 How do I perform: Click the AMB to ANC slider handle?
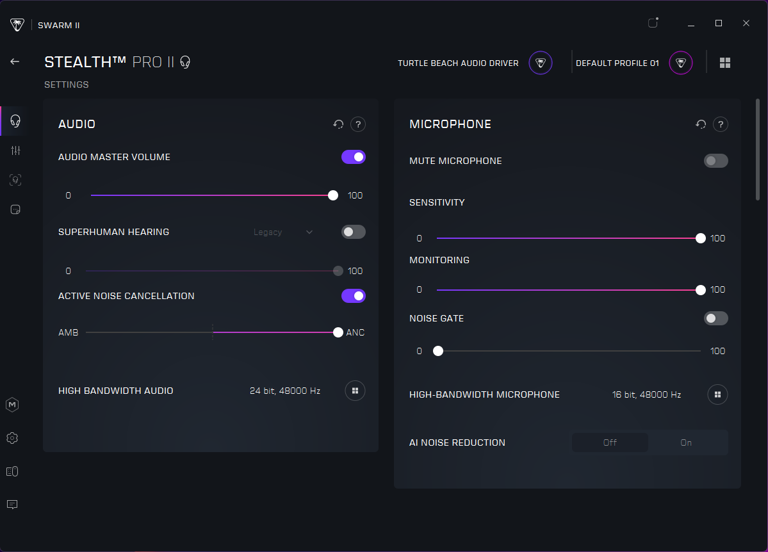338,333
